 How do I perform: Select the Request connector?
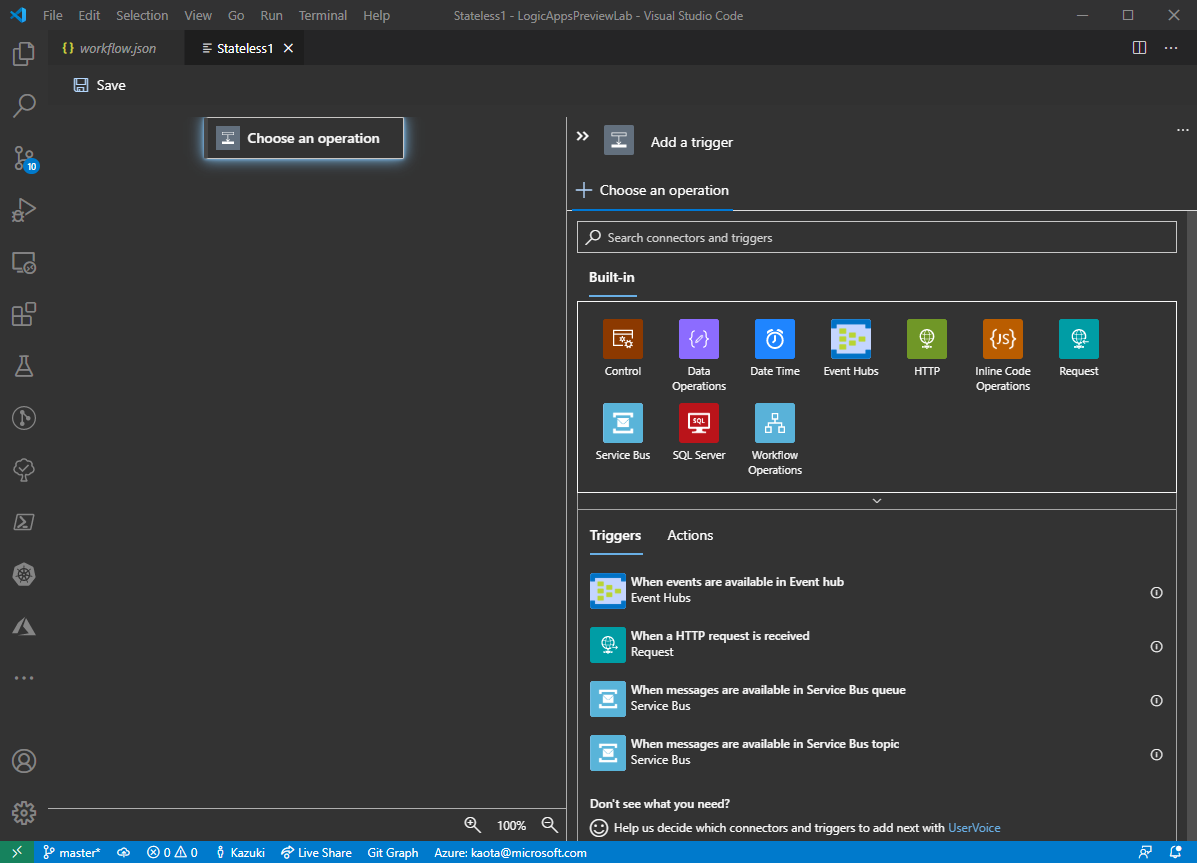(x=1079, y=349)
